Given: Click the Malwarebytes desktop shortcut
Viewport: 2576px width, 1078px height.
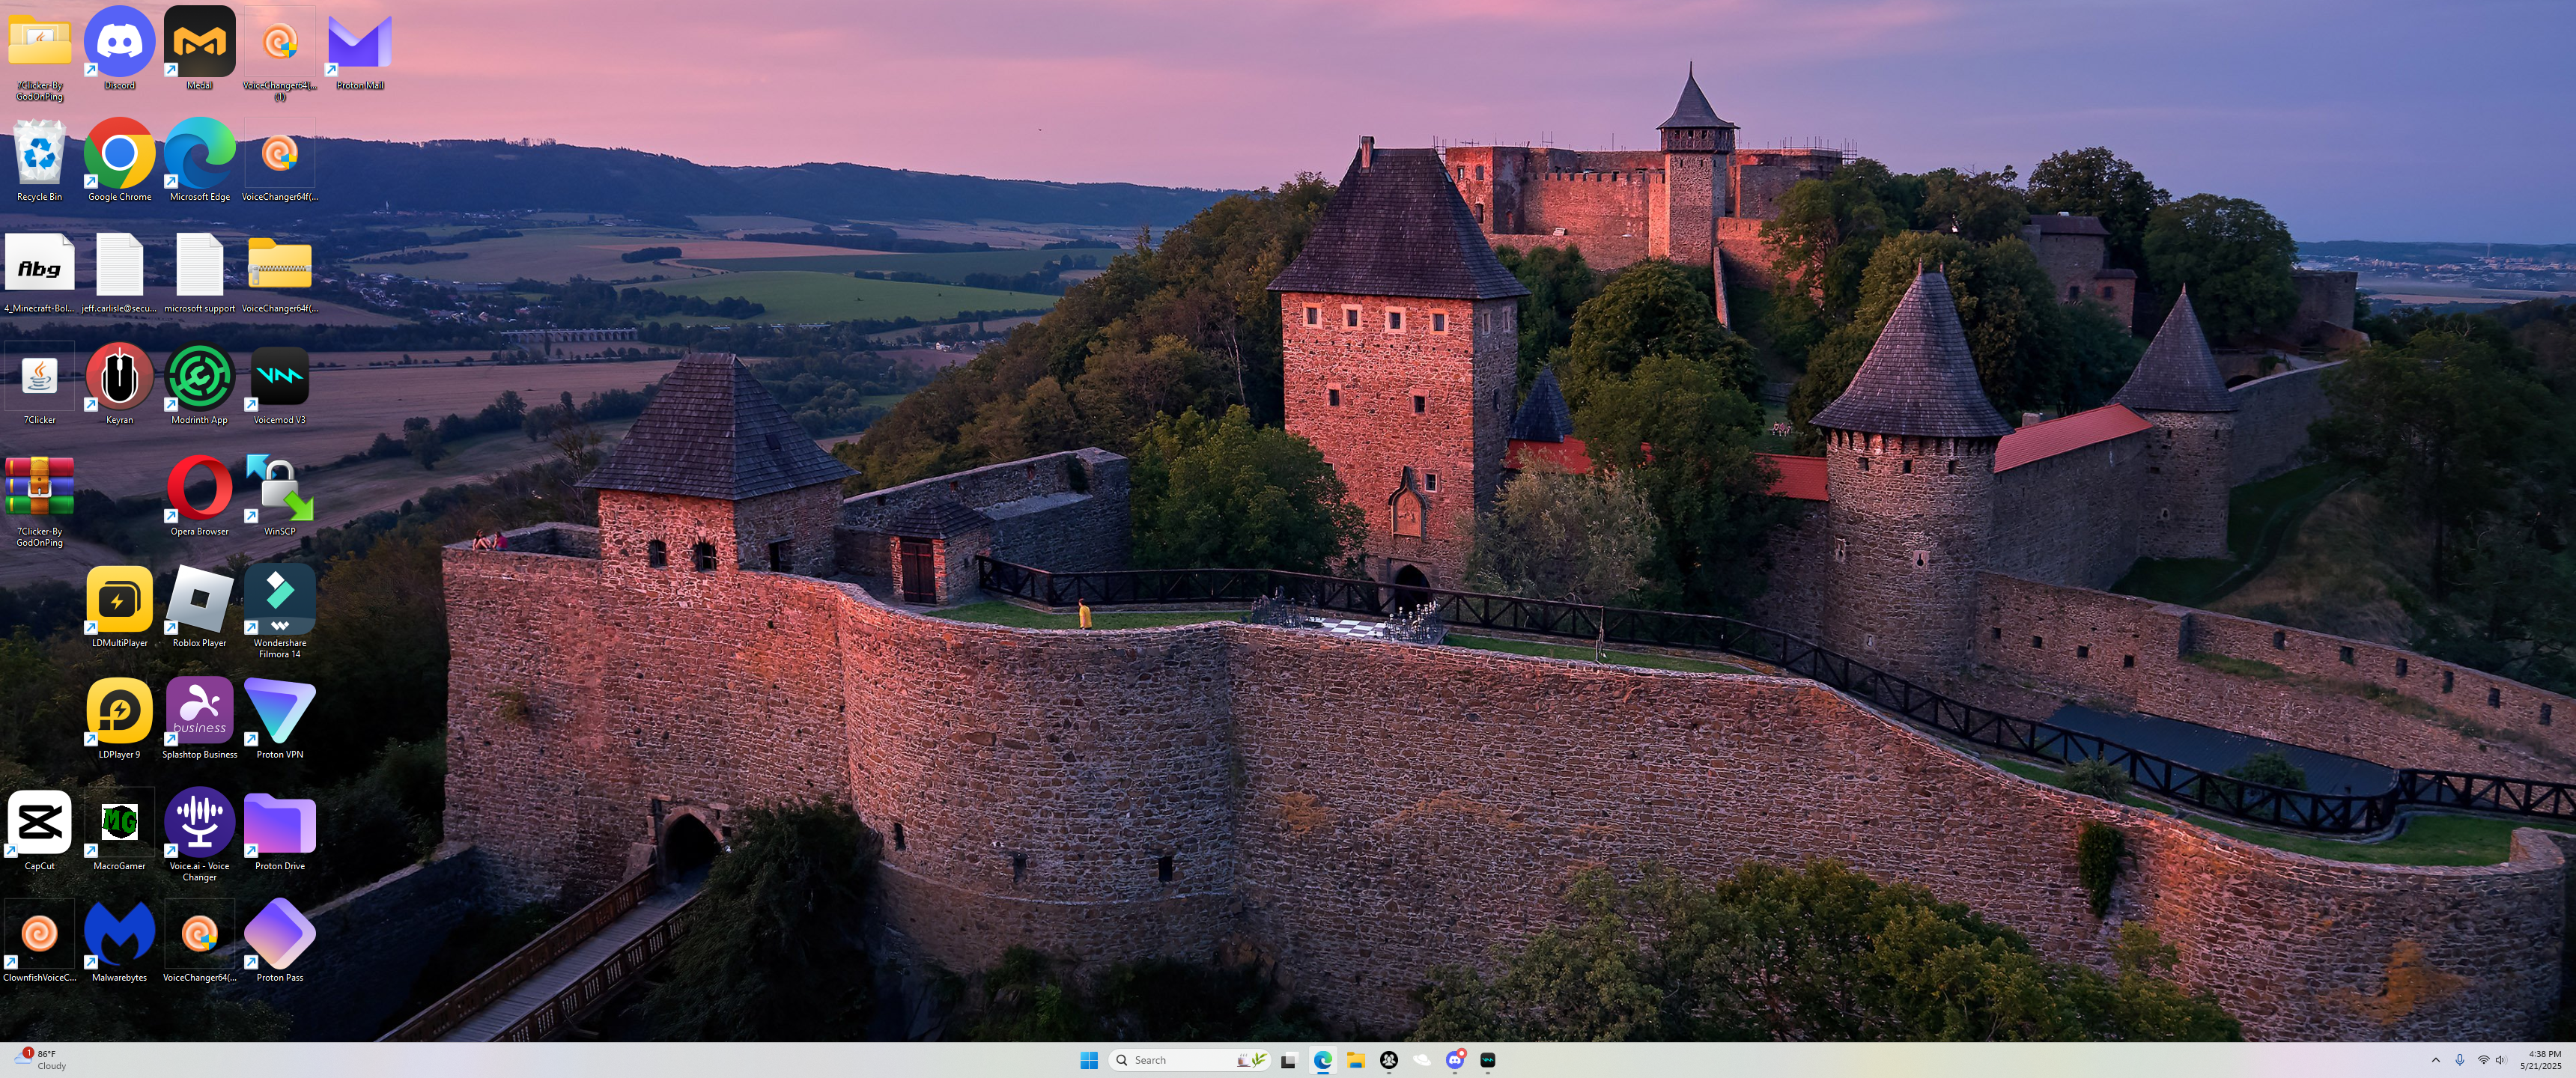Looking at the screenshot, I should point(119,935).
